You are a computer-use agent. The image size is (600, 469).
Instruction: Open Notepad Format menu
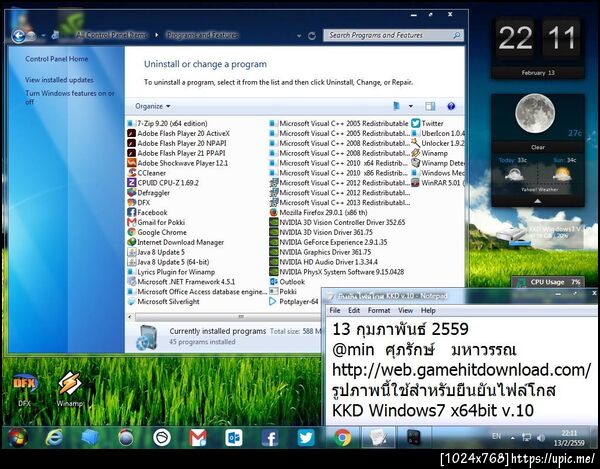(379, 310)
